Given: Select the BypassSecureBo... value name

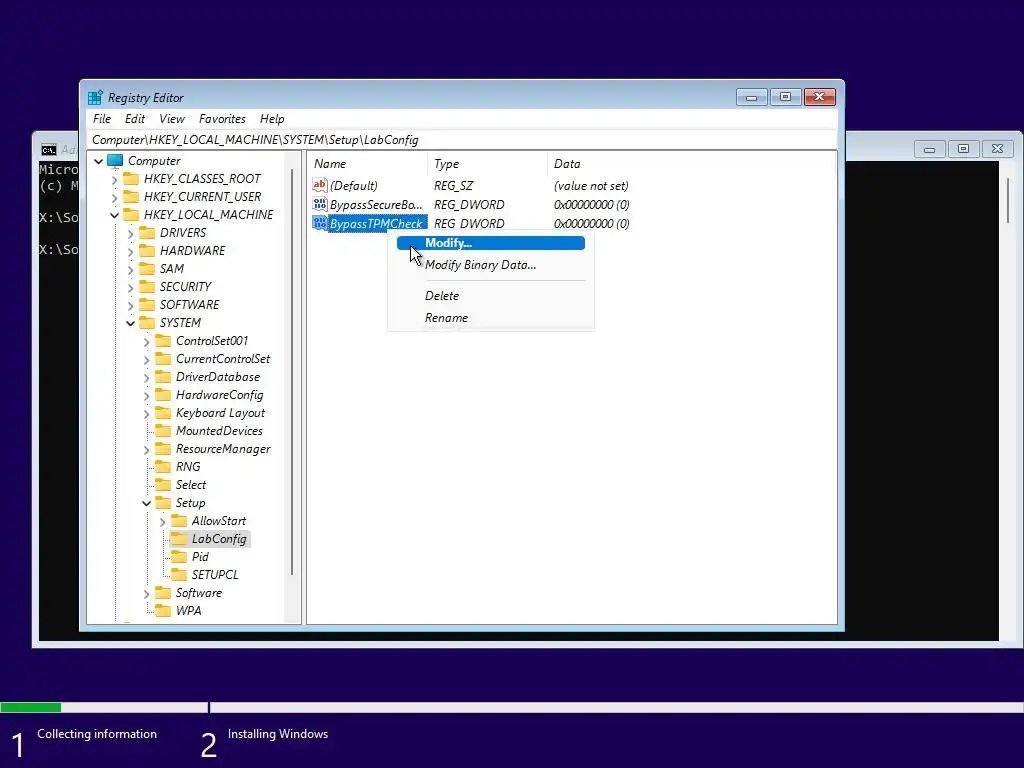Looking at the screenshot, I should (376, 204).
